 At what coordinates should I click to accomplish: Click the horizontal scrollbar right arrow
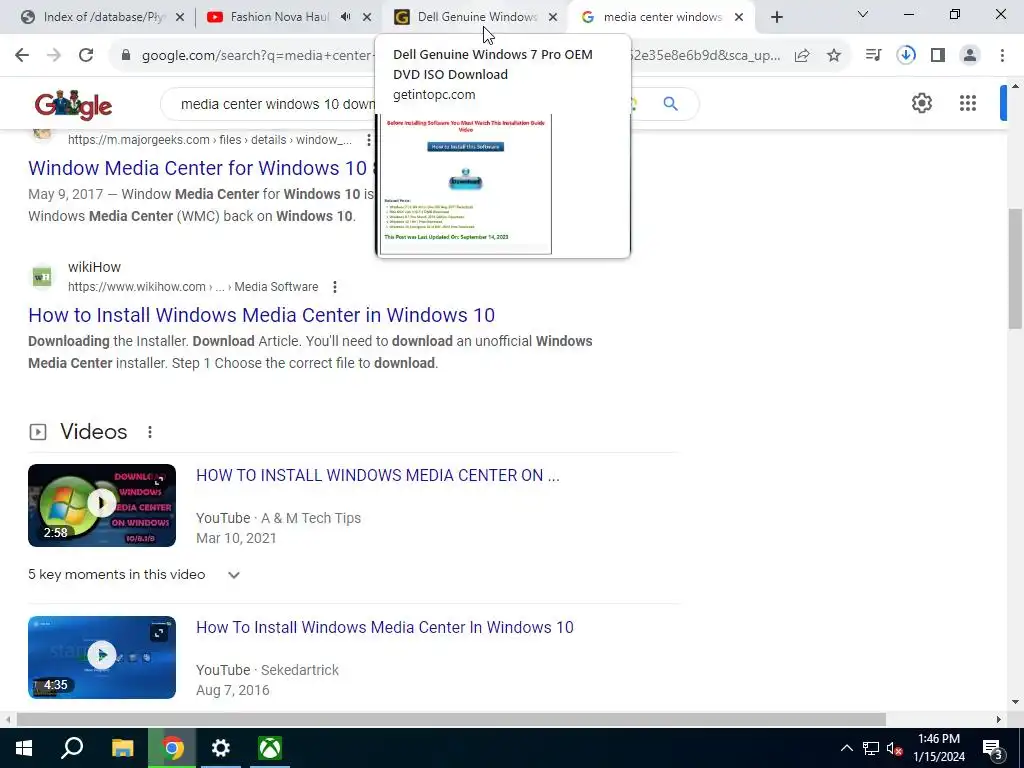pyautogui.click(x=999, y=719)
